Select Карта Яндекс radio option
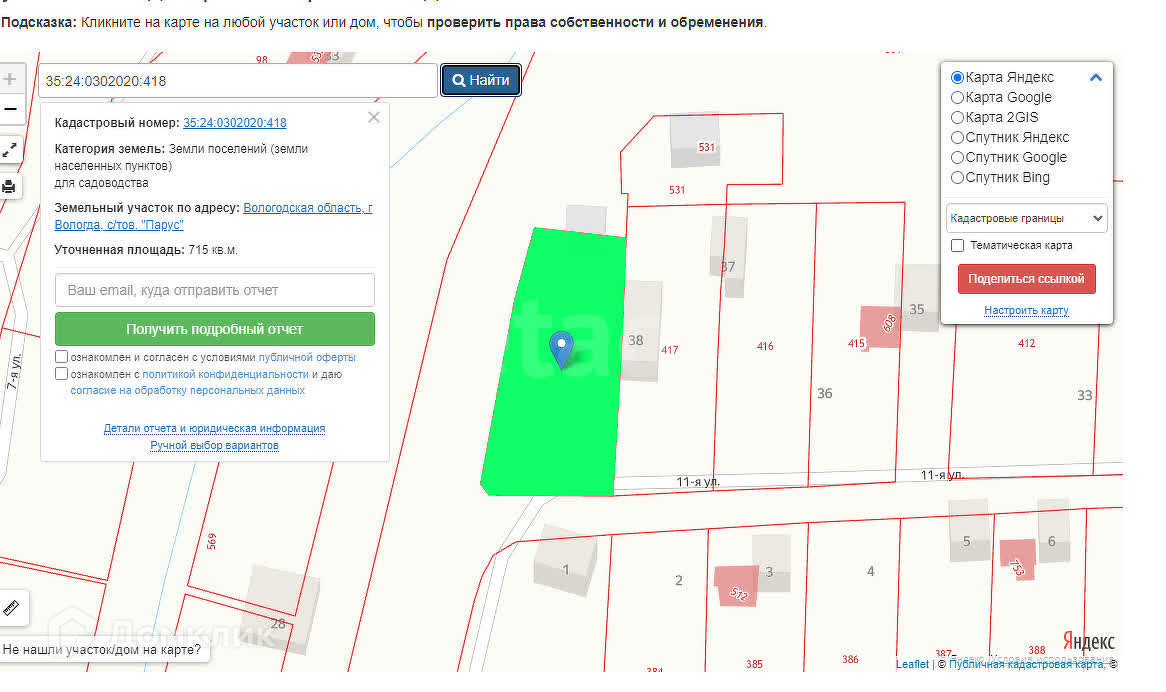Viewport: 1166px width, 692px height. [x=957, y=77]
